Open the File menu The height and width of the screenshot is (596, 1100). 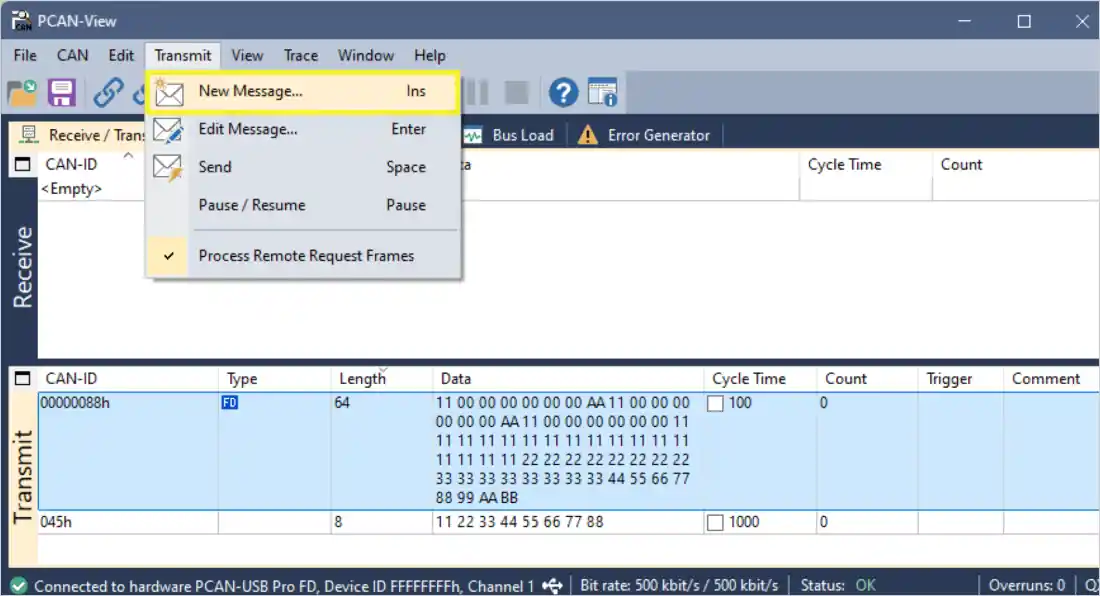[x=25, y=55]
